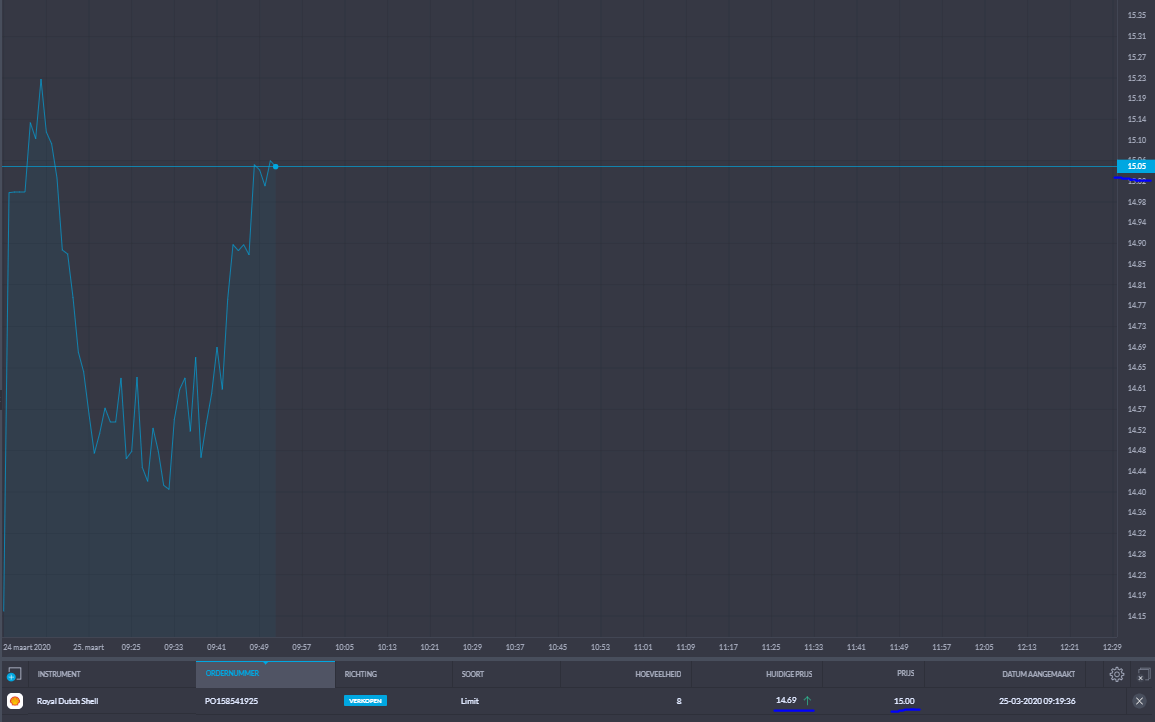Click the 09:57 time axis label
The image size is (1155, 722).
point(301,647)
